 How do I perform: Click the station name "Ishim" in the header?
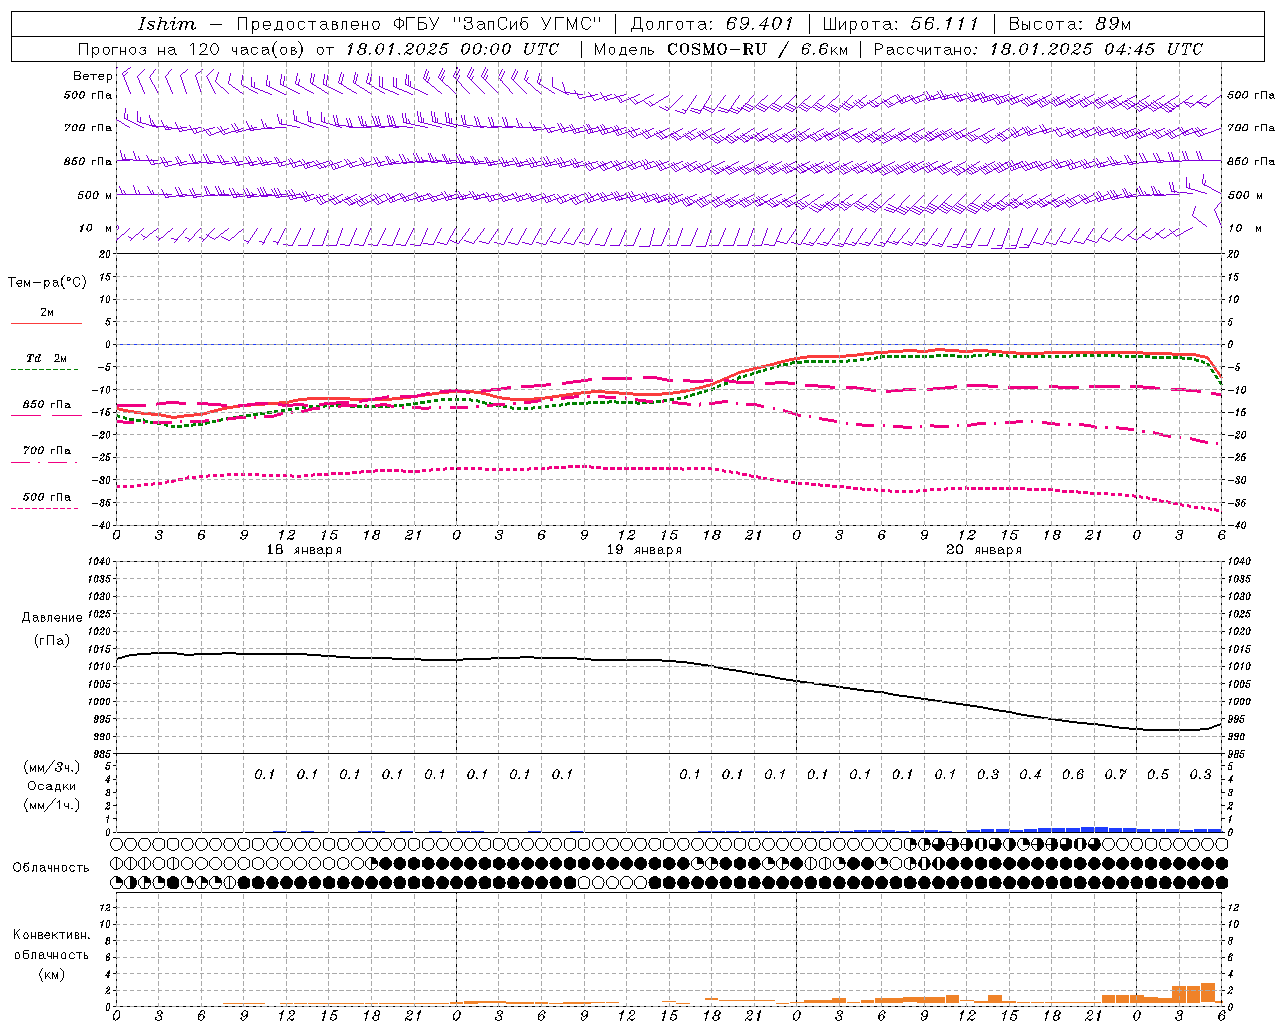click(167, 24)
